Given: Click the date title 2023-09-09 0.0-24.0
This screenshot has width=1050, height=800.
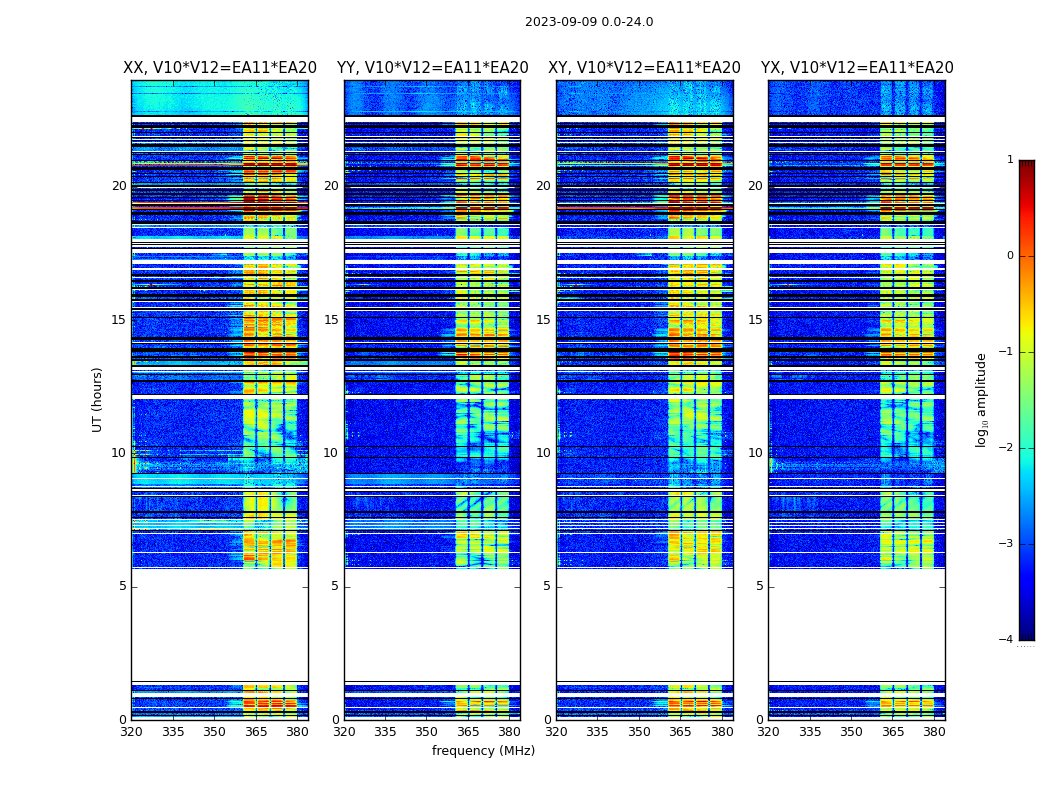Looking at the screenshot, I should pos(589,21).
